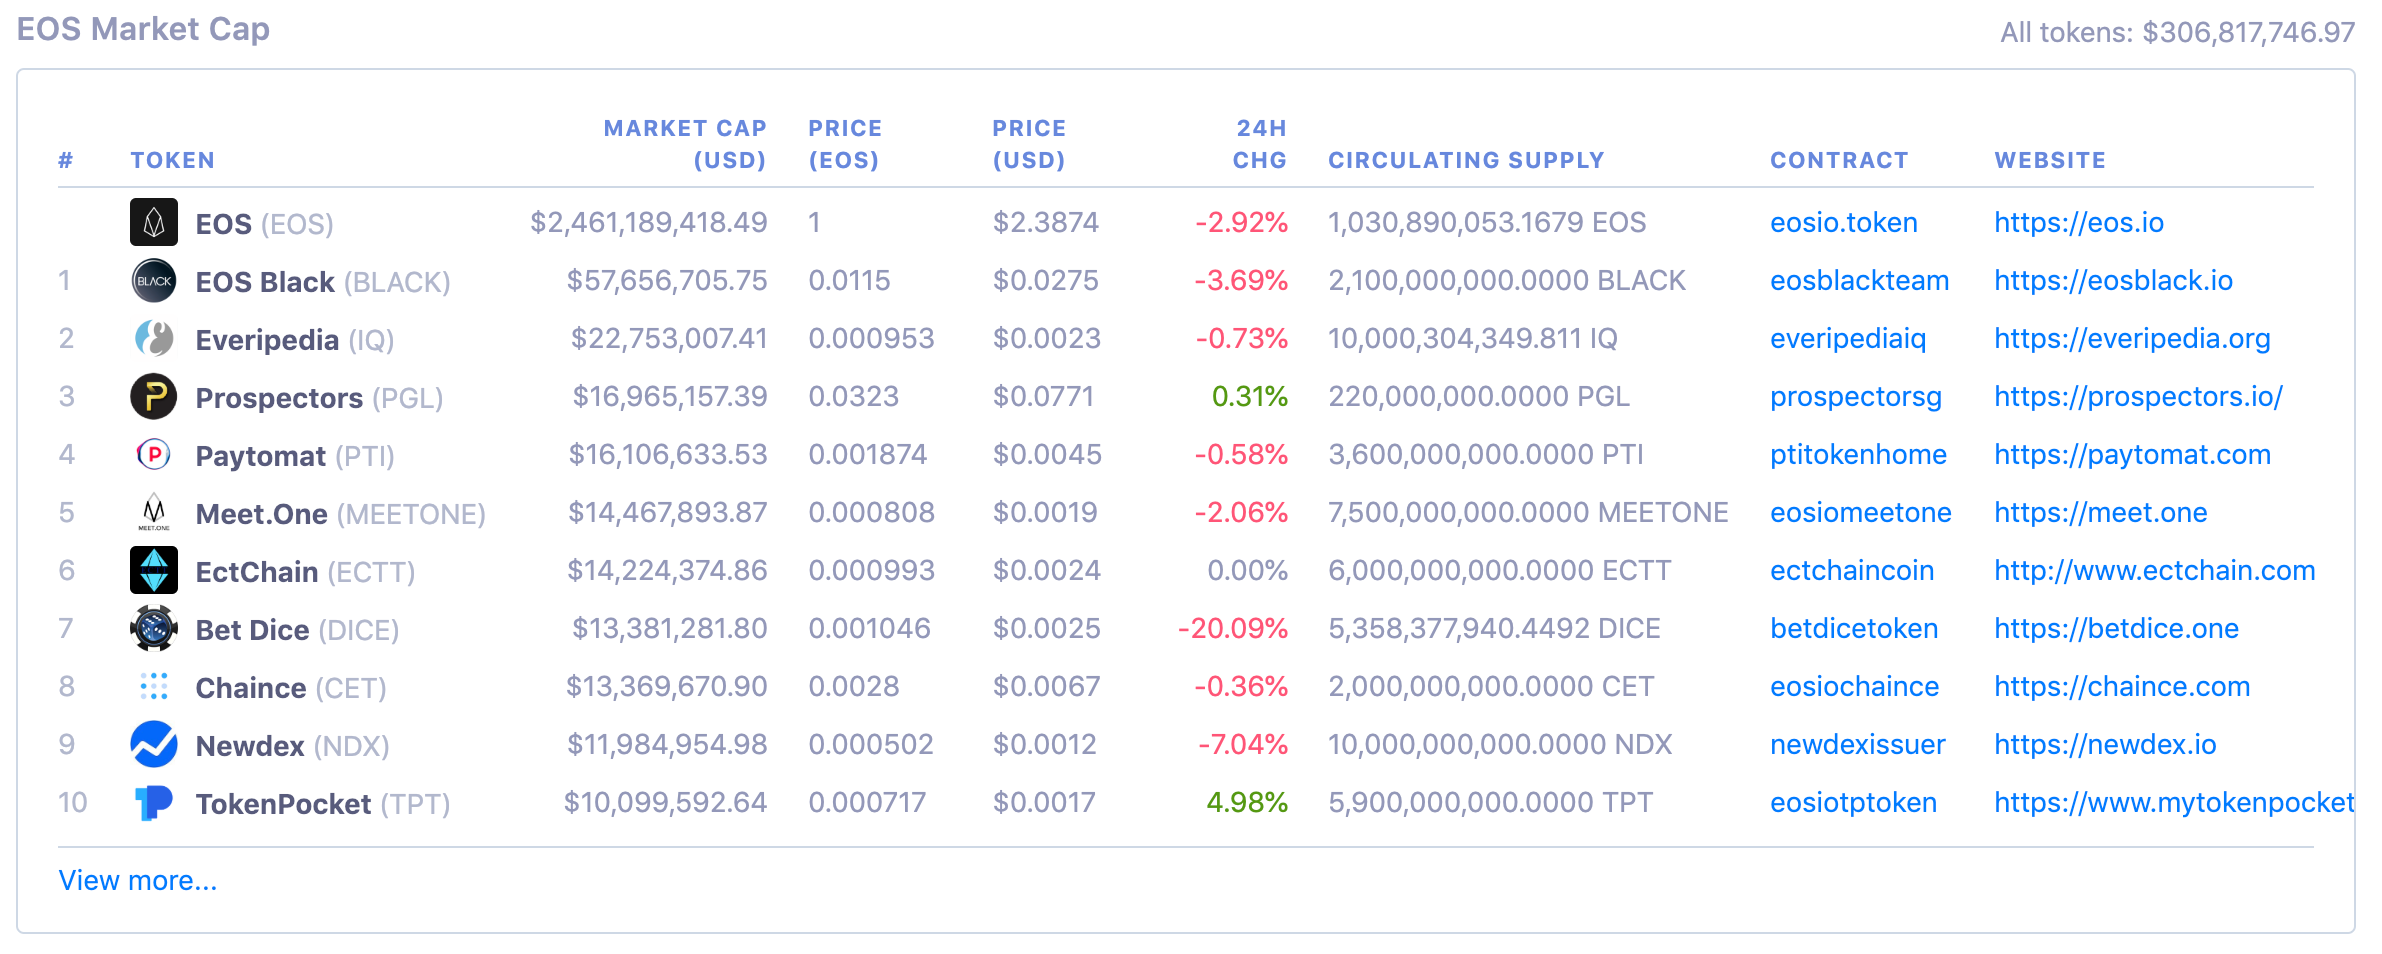2382x954 pixels.
Task: Visit the https://eosblack.io website link
Action: pyautogui.click(x=2113, y=280)
